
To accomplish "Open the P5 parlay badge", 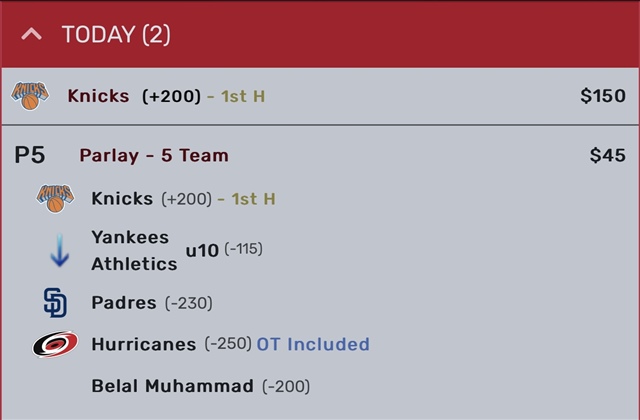I will (30, 155).
